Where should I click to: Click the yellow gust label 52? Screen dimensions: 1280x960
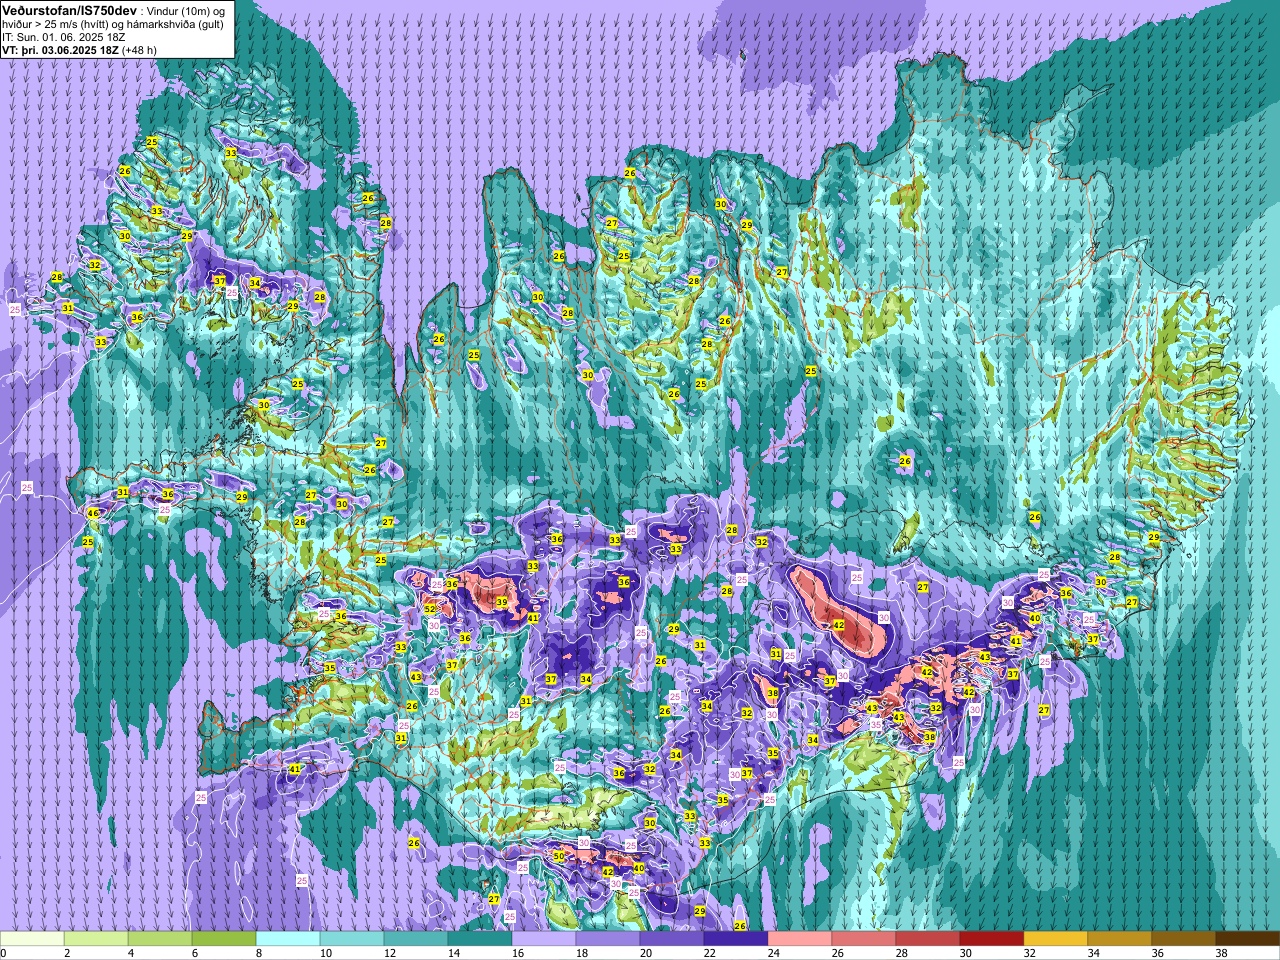430,609
